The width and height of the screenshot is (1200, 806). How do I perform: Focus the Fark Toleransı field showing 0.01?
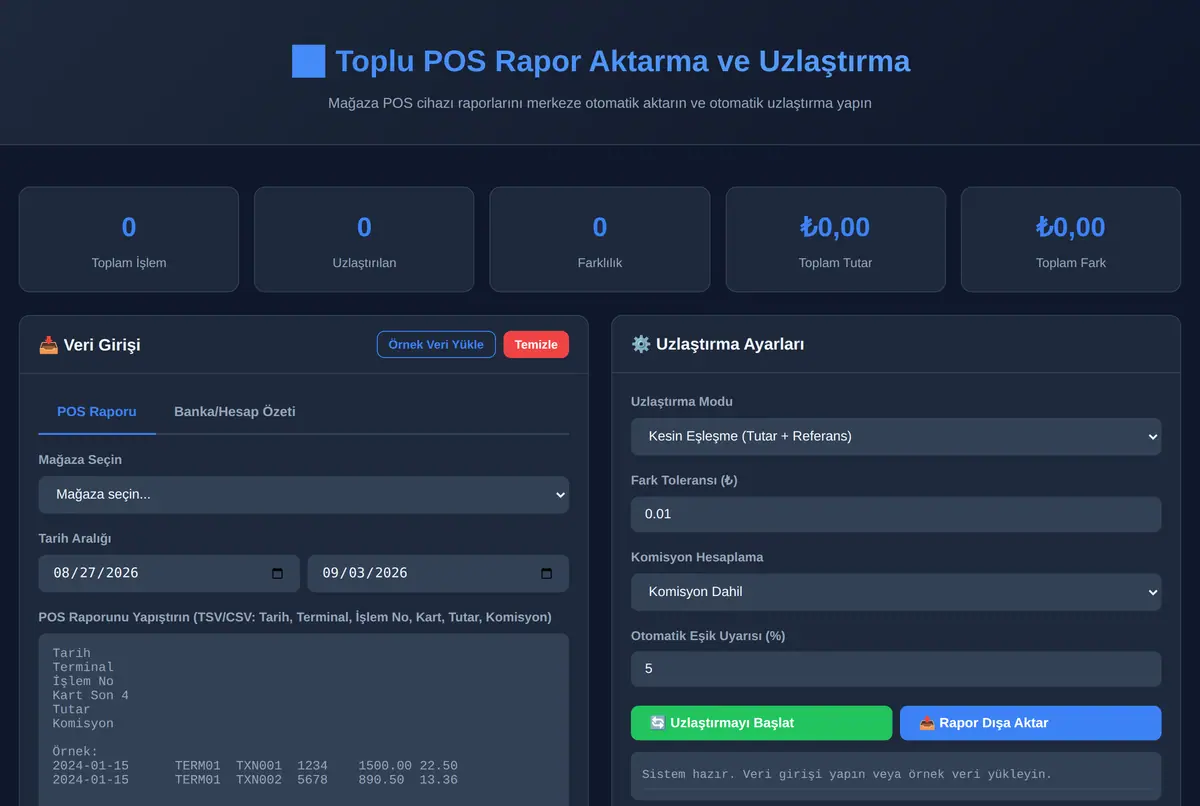coord(896,514)
